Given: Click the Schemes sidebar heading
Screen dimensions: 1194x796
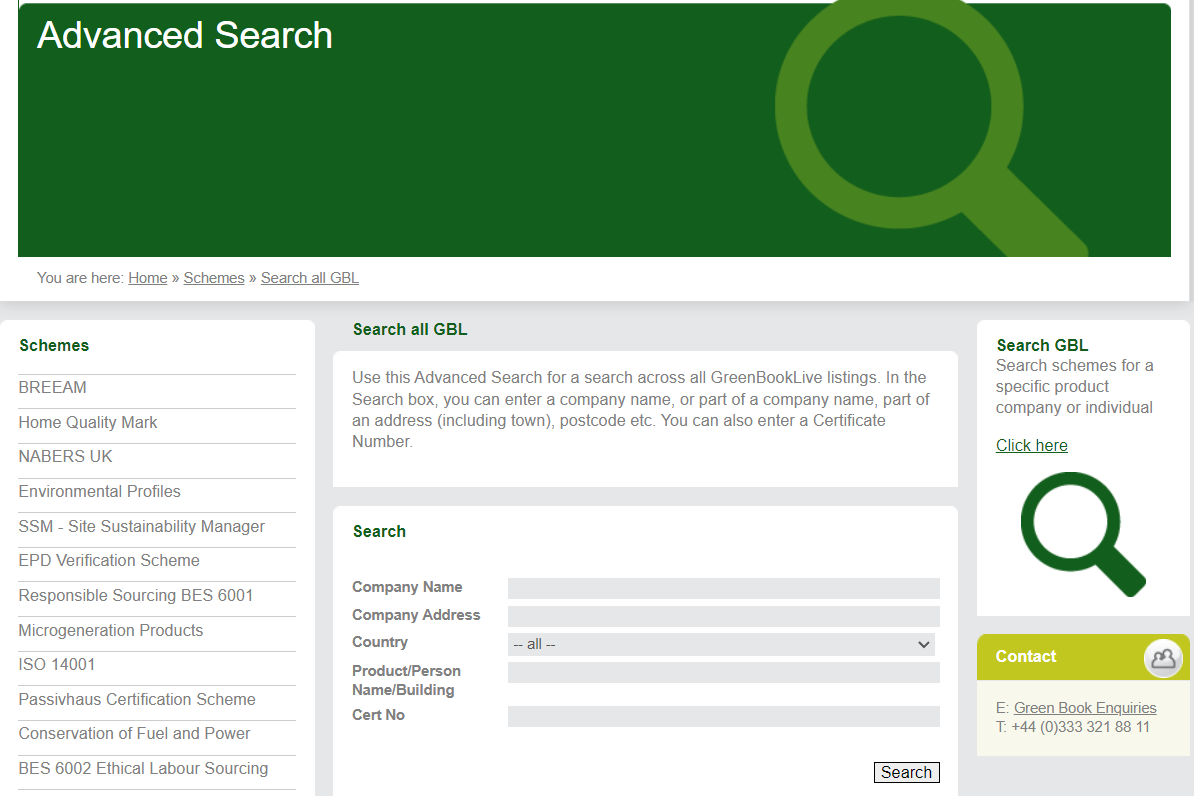Looking at the screenshot, I should click(x=54, y=346).
